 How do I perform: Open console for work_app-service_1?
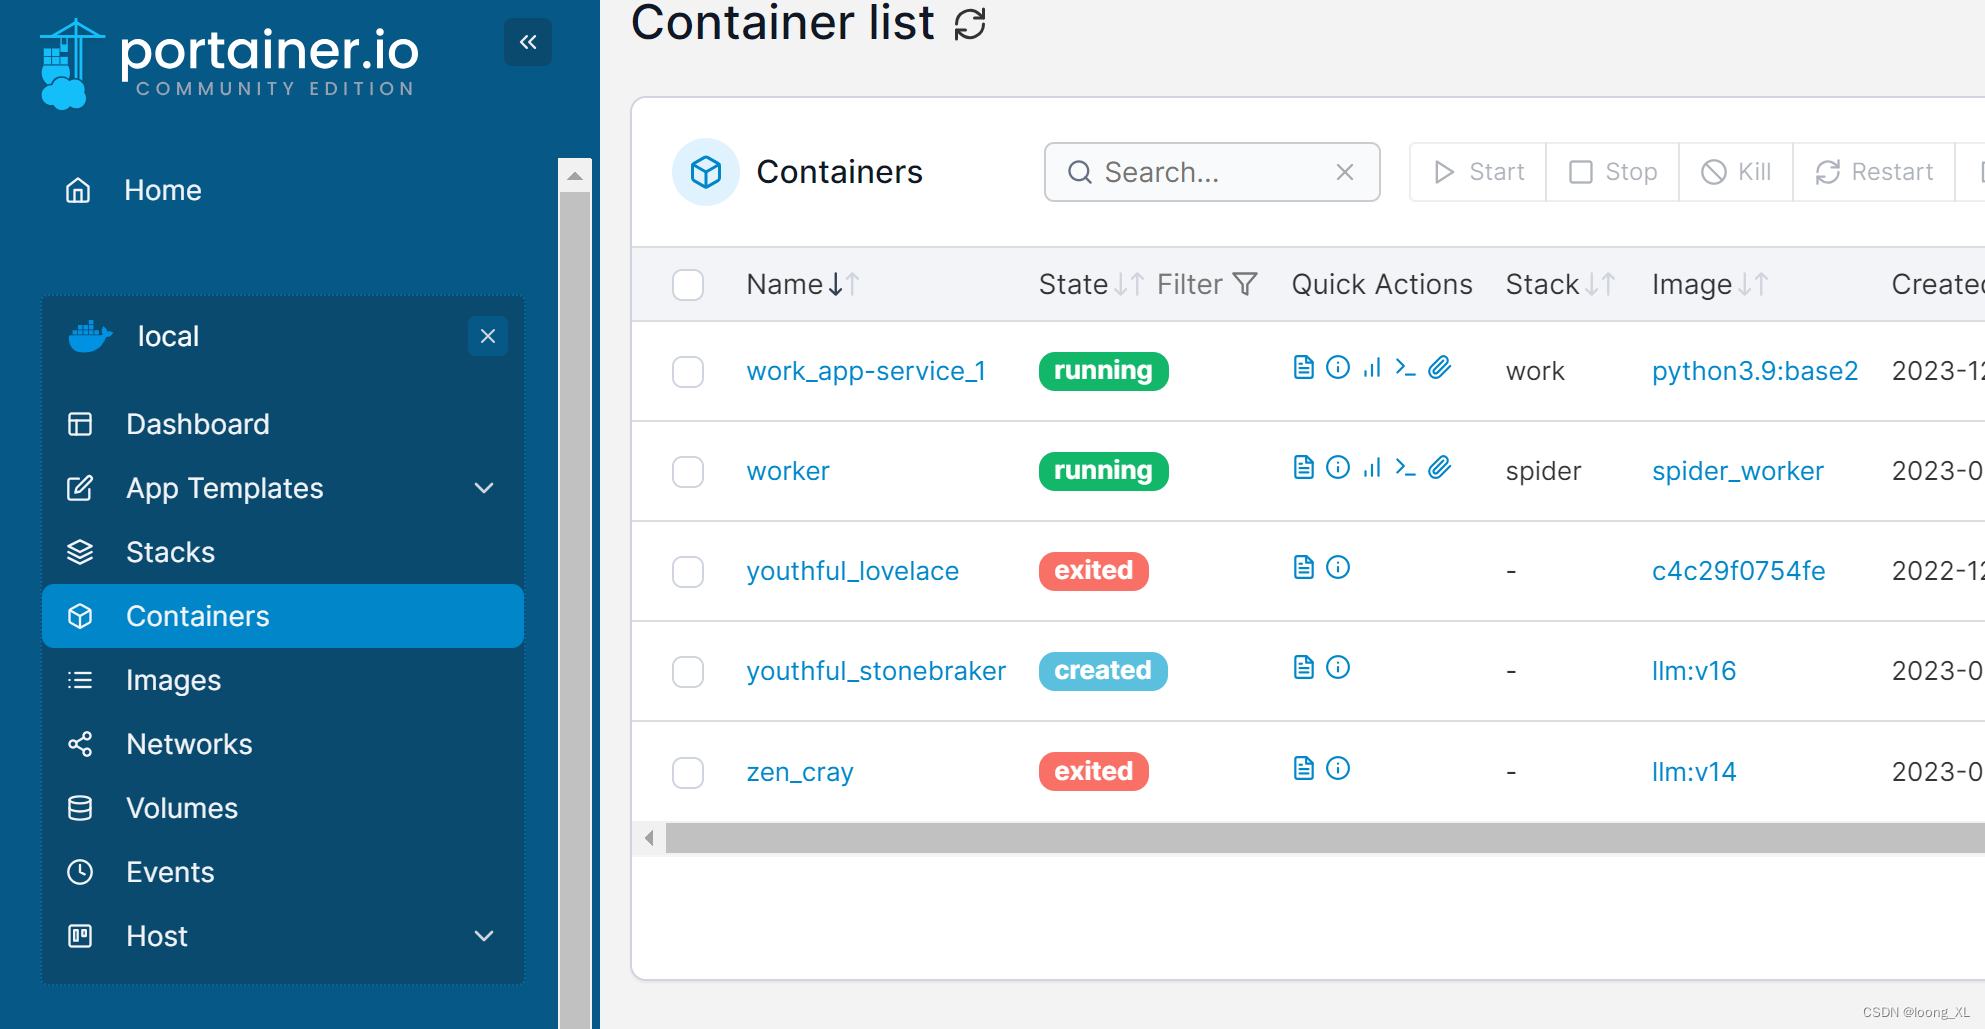tap(1405, 368)
